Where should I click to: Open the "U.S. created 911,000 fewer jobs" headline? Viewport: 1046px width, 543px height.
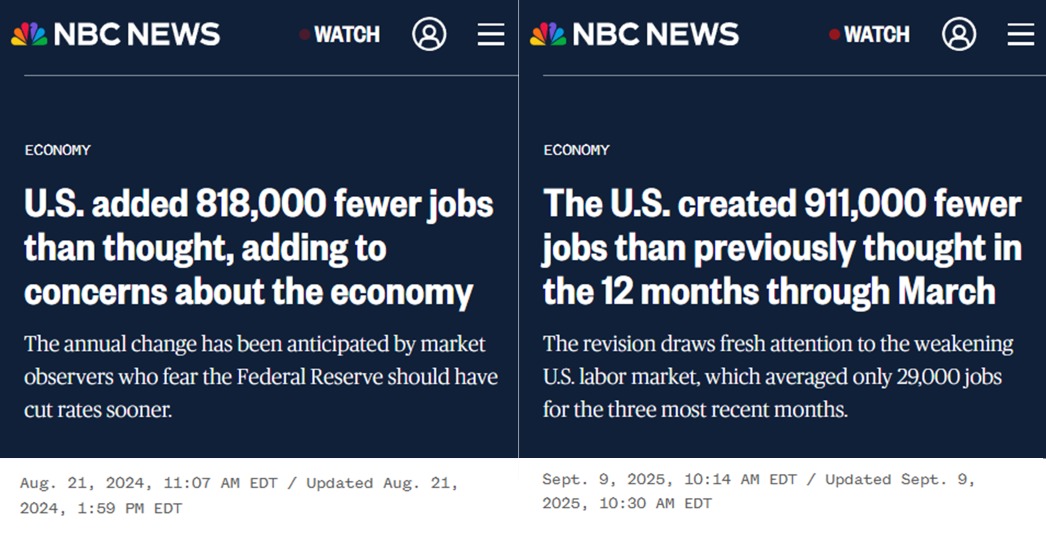(x=781, y=248)
